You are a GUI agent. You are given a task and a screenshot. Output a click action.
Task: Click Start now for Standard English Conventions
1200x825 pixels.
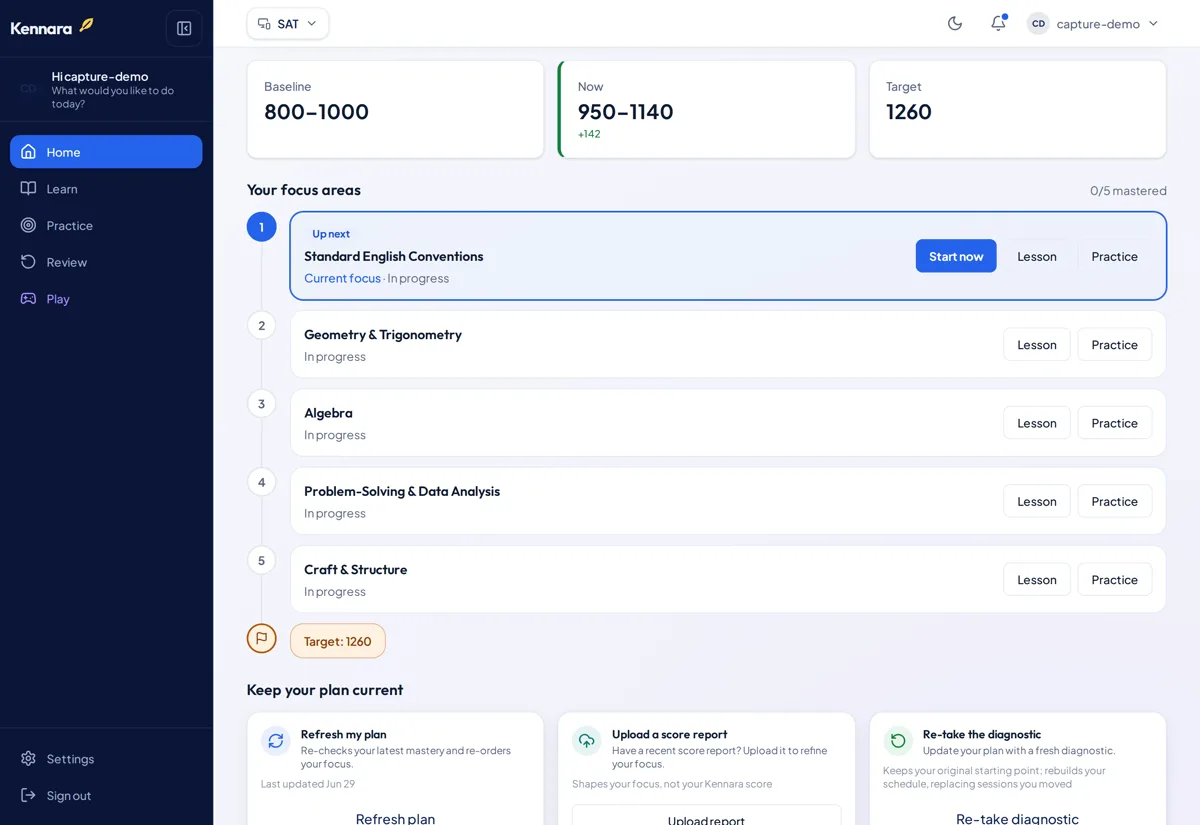pyautogui.click(x=956, y=256)
